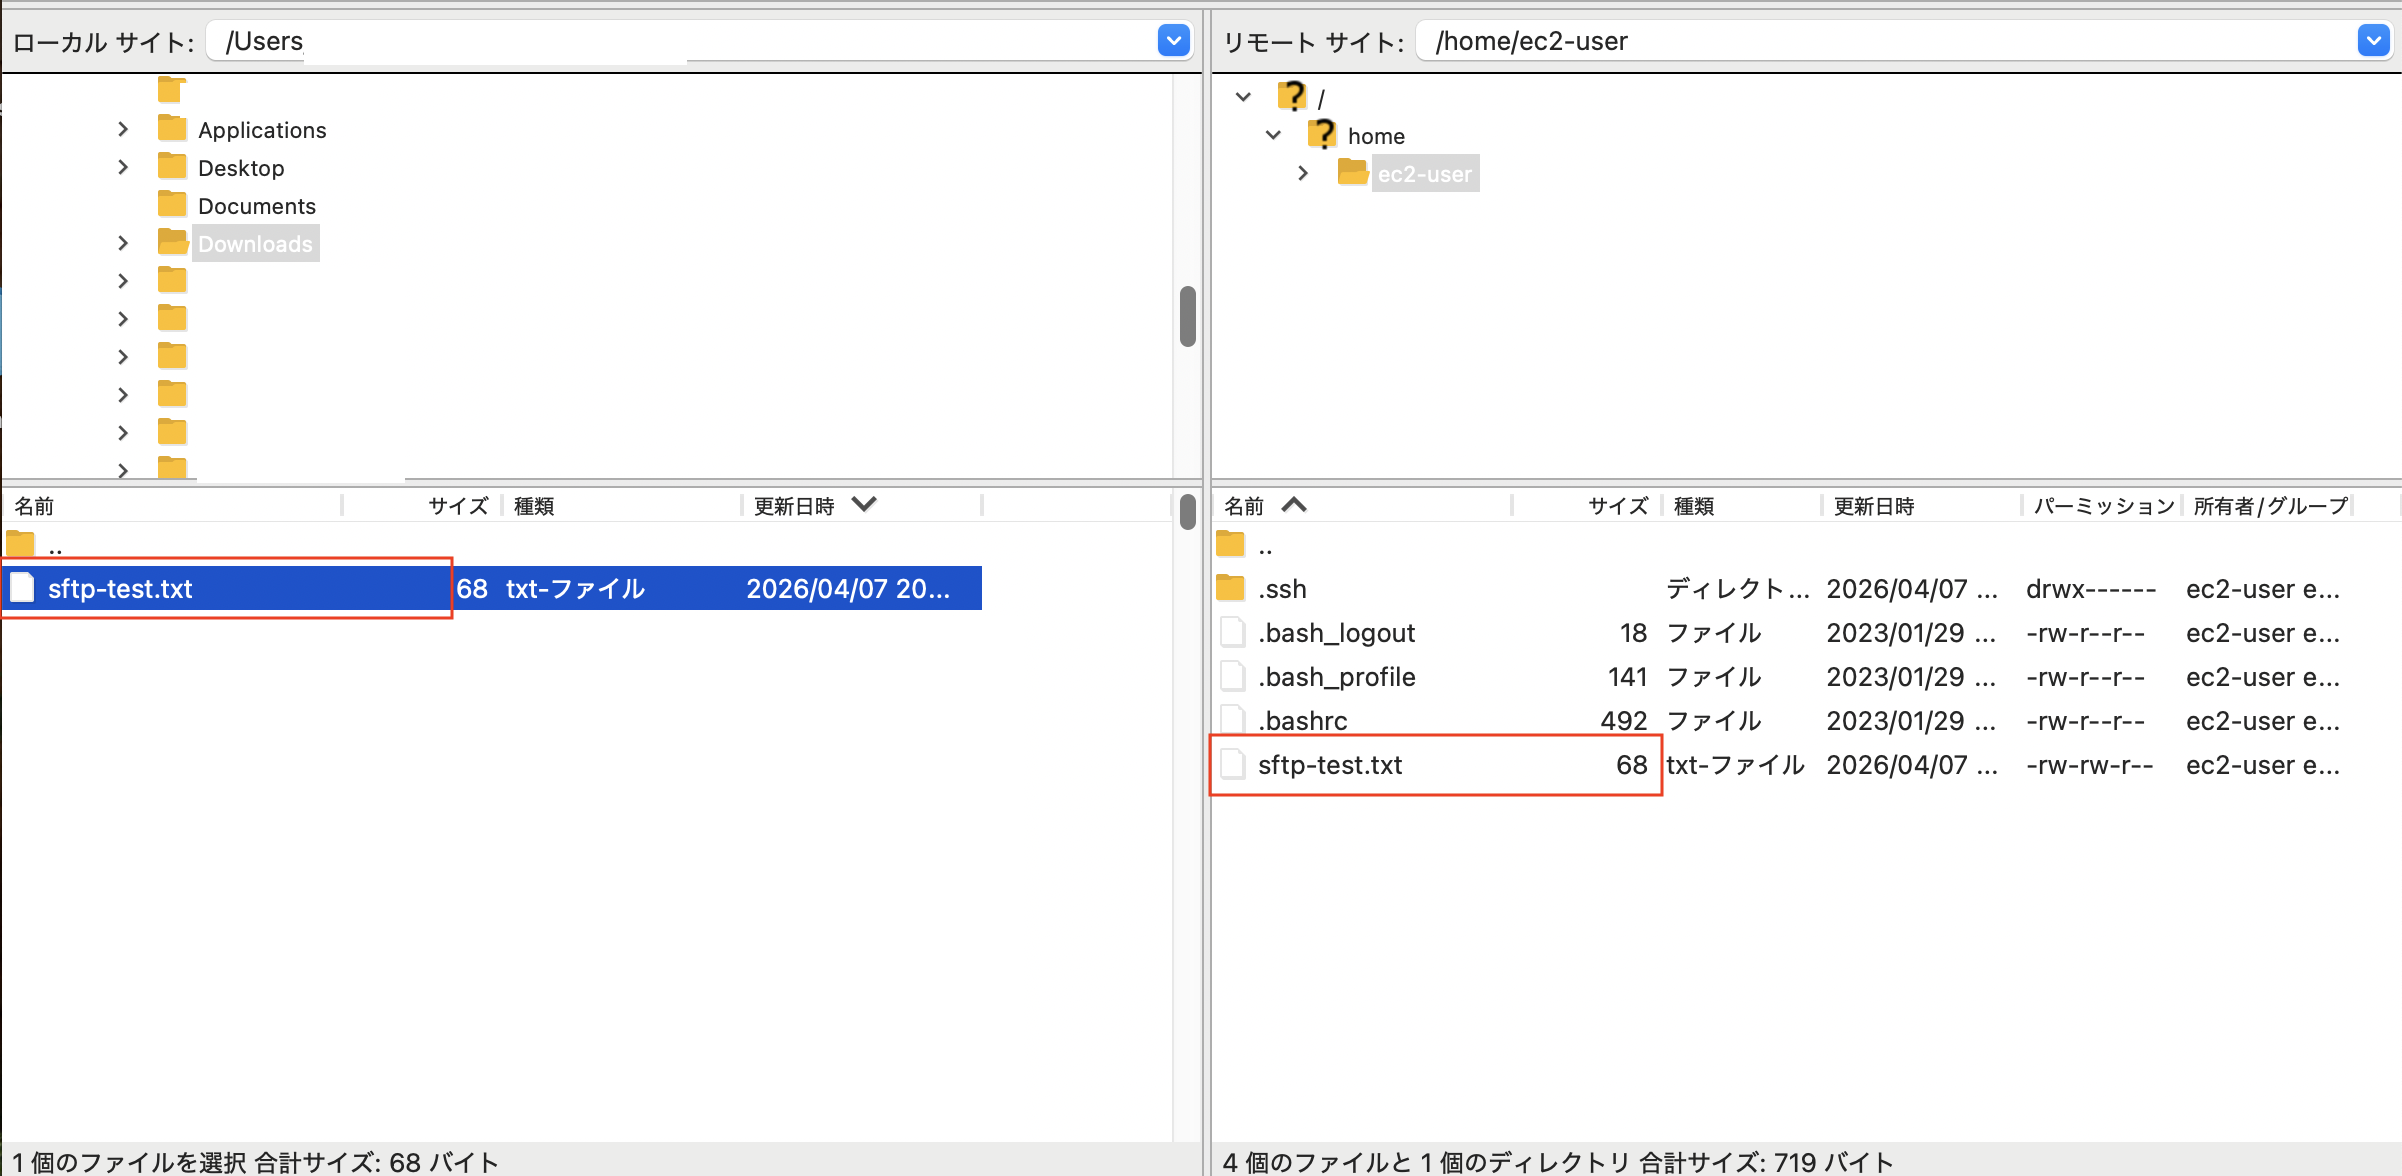The height and width of the screenshot is (1176, 2402).
Task: Select the Documents folder
Action: click(x=258, y=205)
